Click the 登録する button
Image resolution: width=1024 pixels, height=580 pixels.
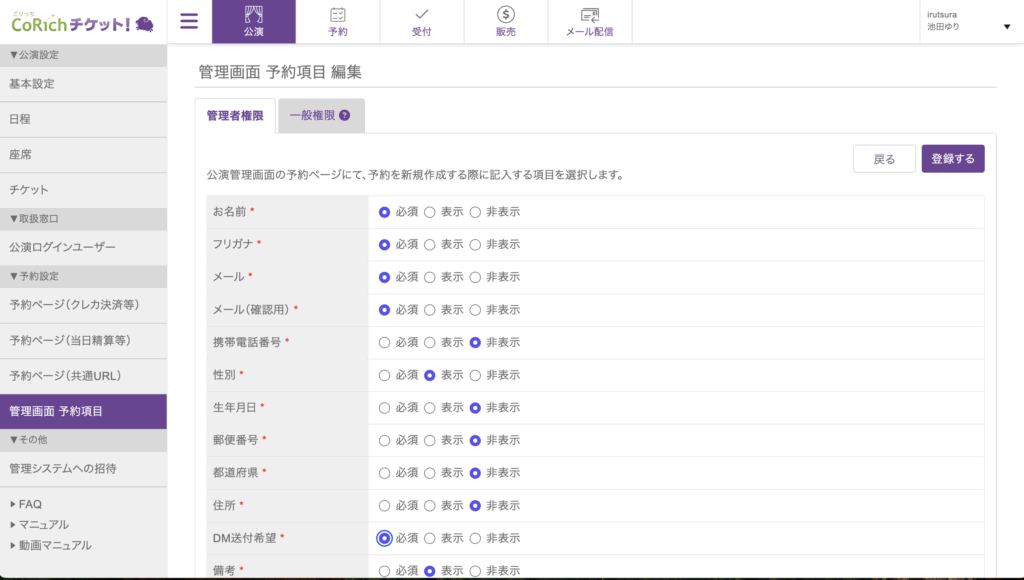point(952,159)
